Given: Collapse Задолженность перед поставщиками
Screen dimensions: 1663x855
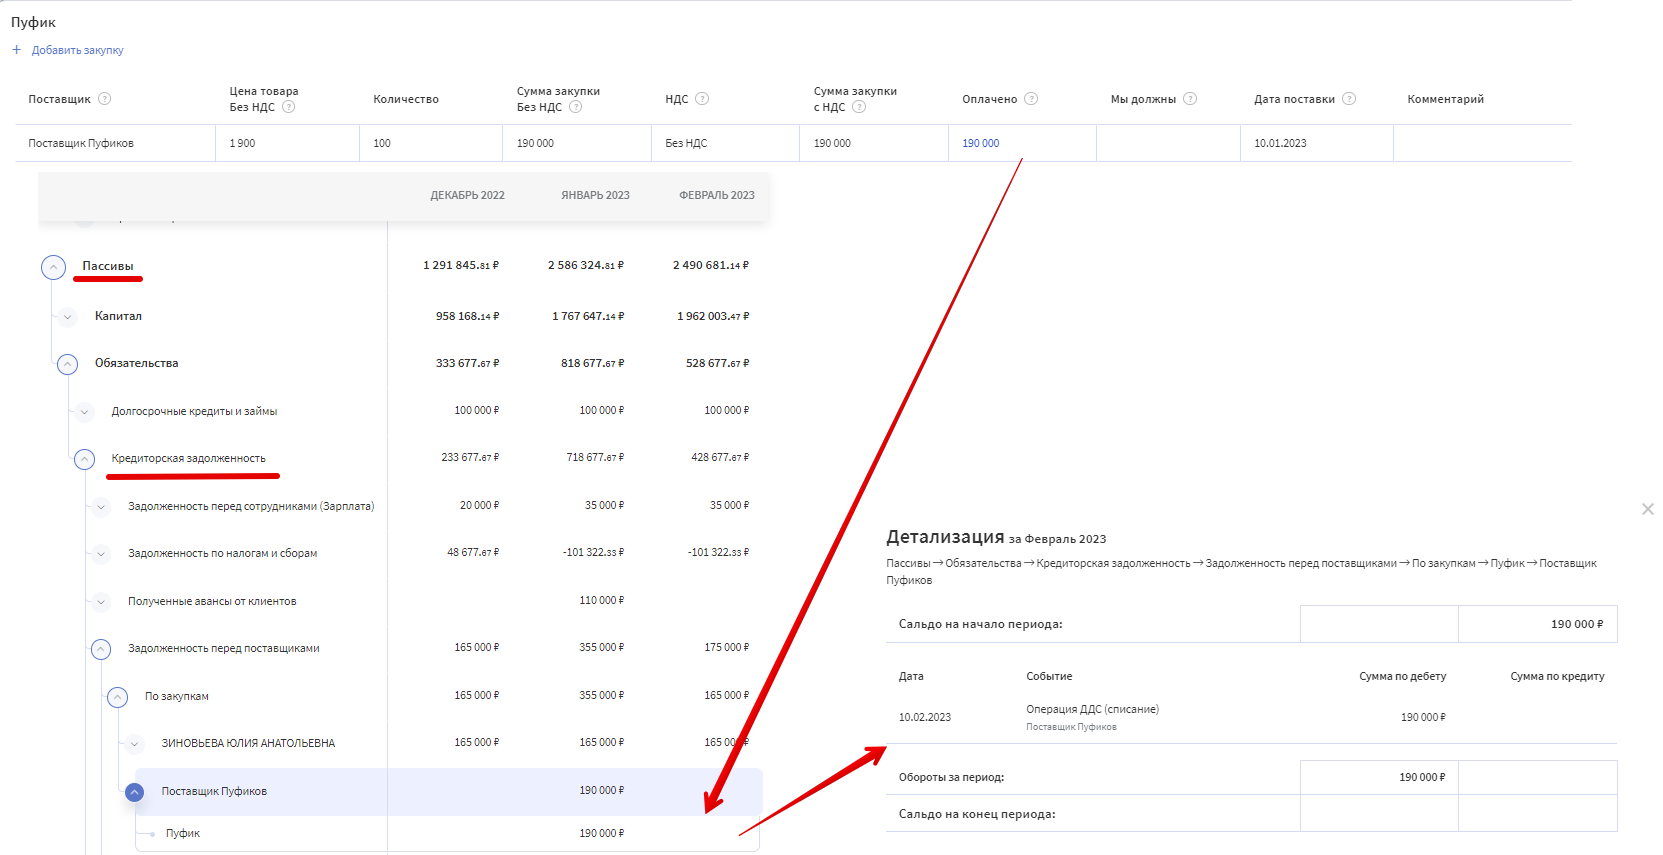Looking at the screenshot, I should point(101,649).
